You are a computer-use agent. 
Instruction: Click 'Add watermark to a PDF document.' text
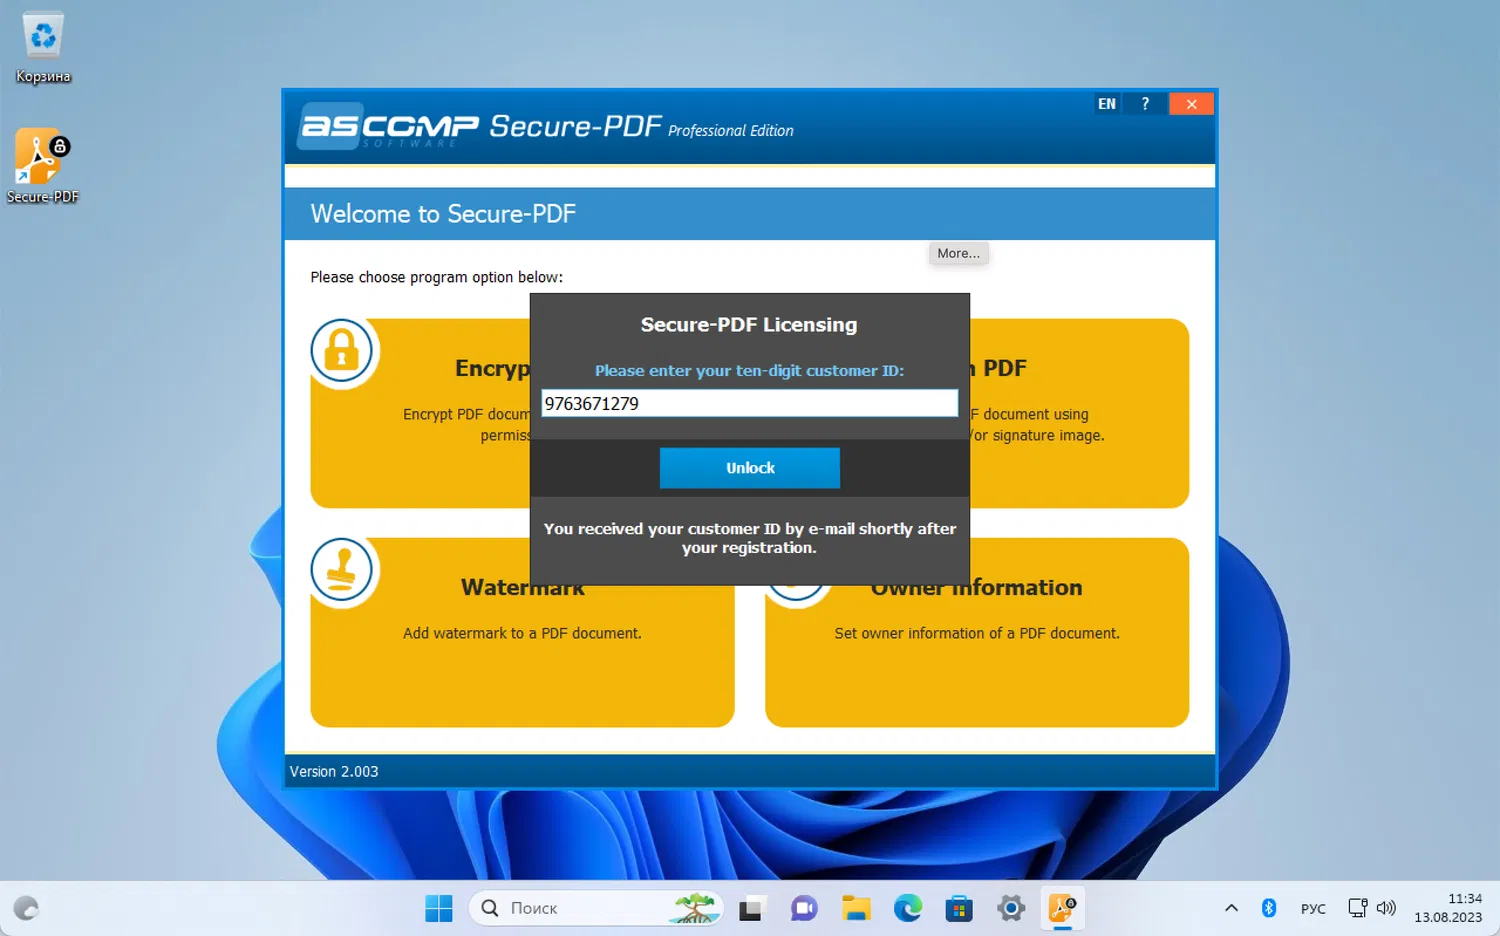[x=522, y=634]
